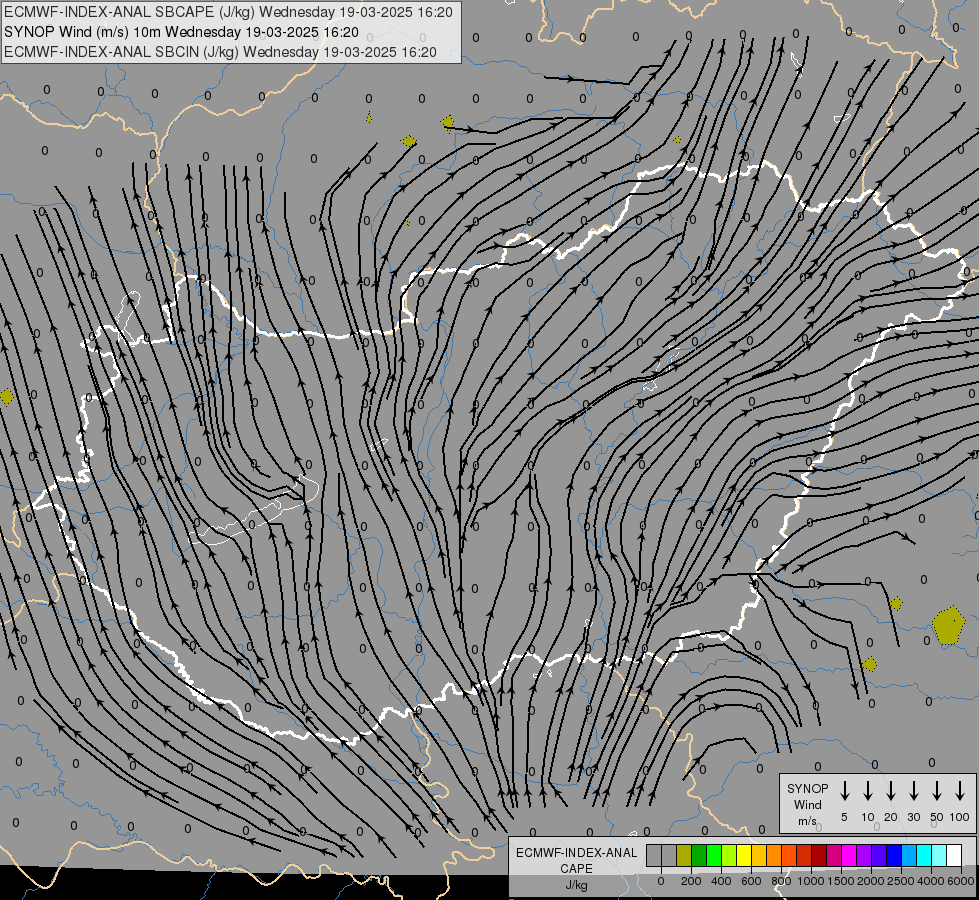Click the ECMWF-INDEX-ANAL legend label
979x900 pixels.
(x=576, y=853)
